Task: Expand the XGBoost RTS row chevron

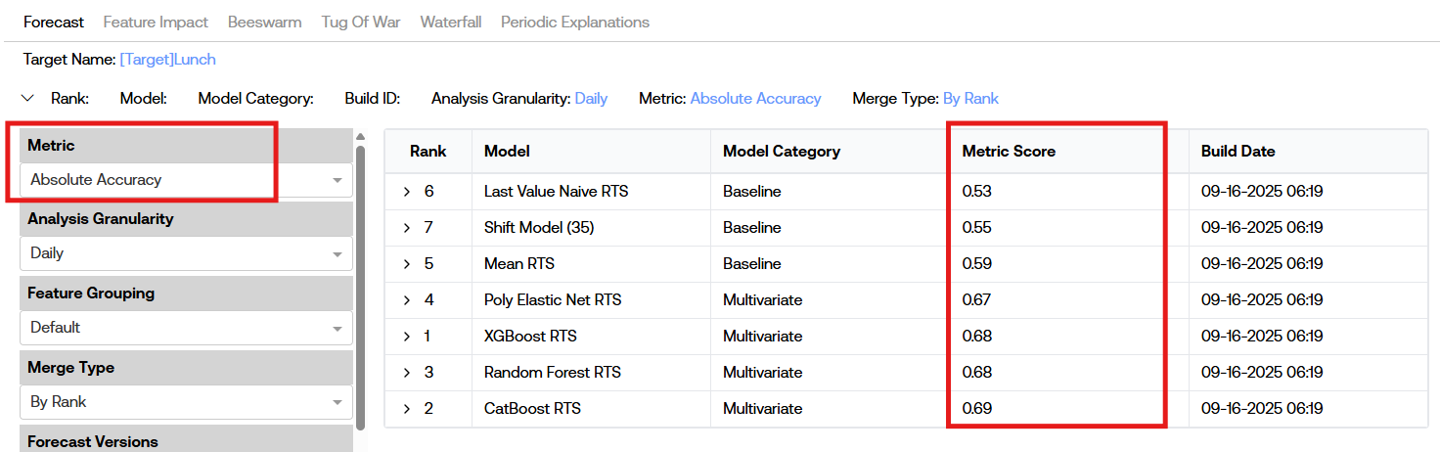Action: click(x=407, y=336)
